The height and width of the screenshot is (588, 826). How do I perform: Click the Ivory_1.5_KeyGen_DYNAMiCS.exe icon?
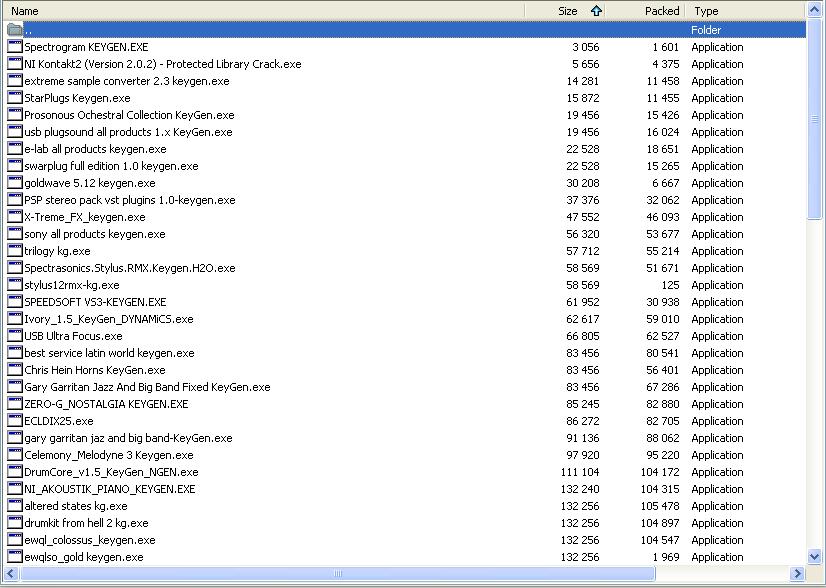(15, 319)
